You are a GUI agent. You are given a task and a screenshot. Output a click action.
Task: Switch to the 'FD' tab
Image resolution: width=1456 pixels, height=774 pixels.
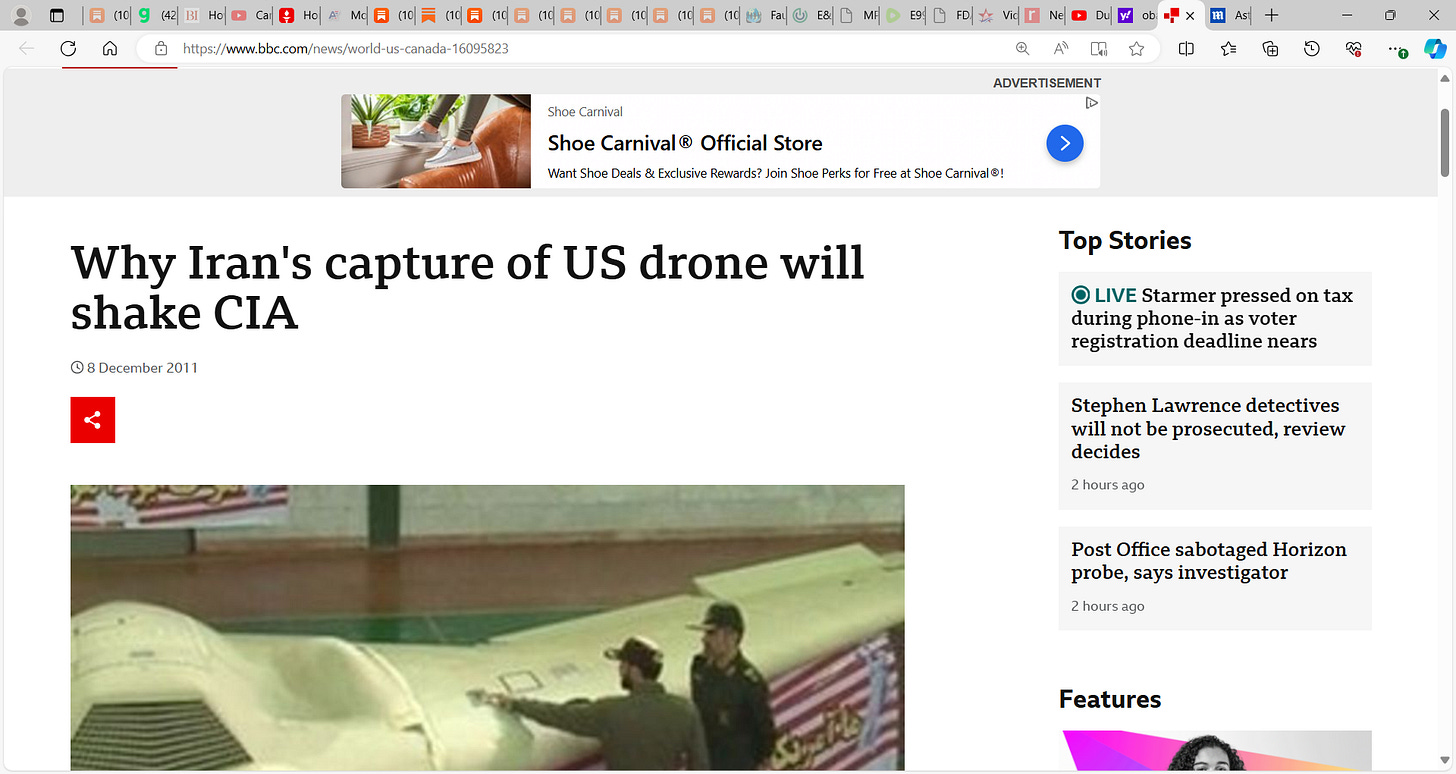tap(950, 15)
